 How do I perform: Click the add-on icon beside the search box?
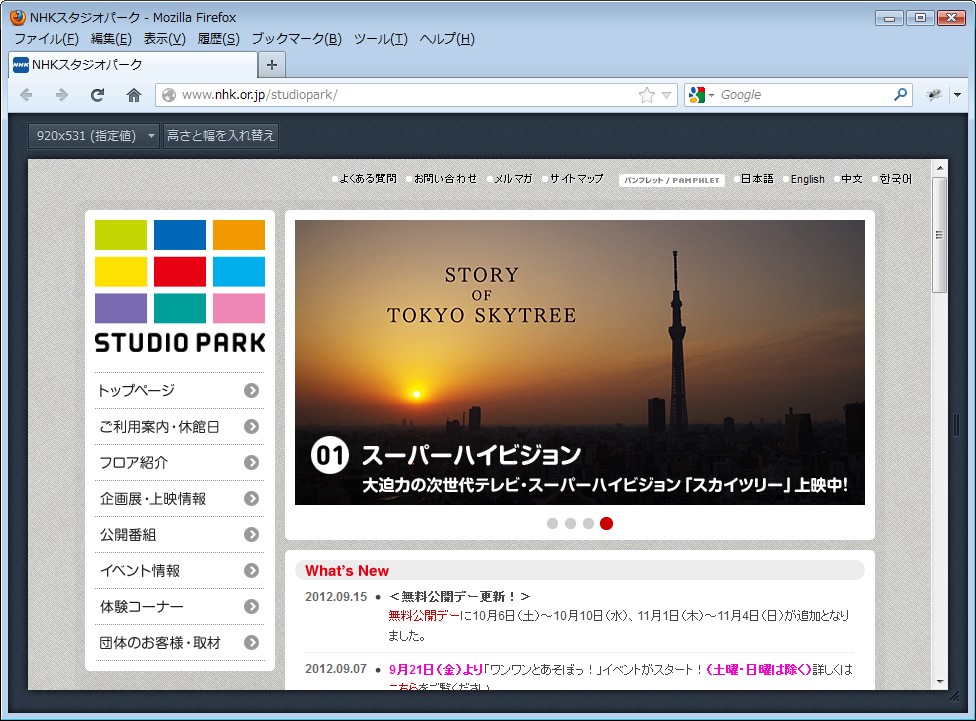[x=934, y=95]
